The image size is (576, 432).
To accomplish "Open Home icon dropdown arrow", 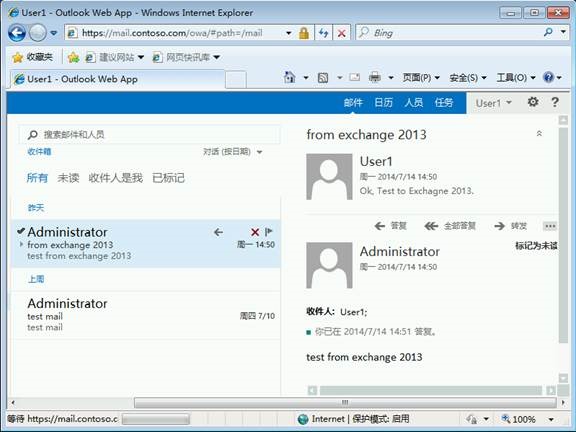I will (x=306, y=78).
